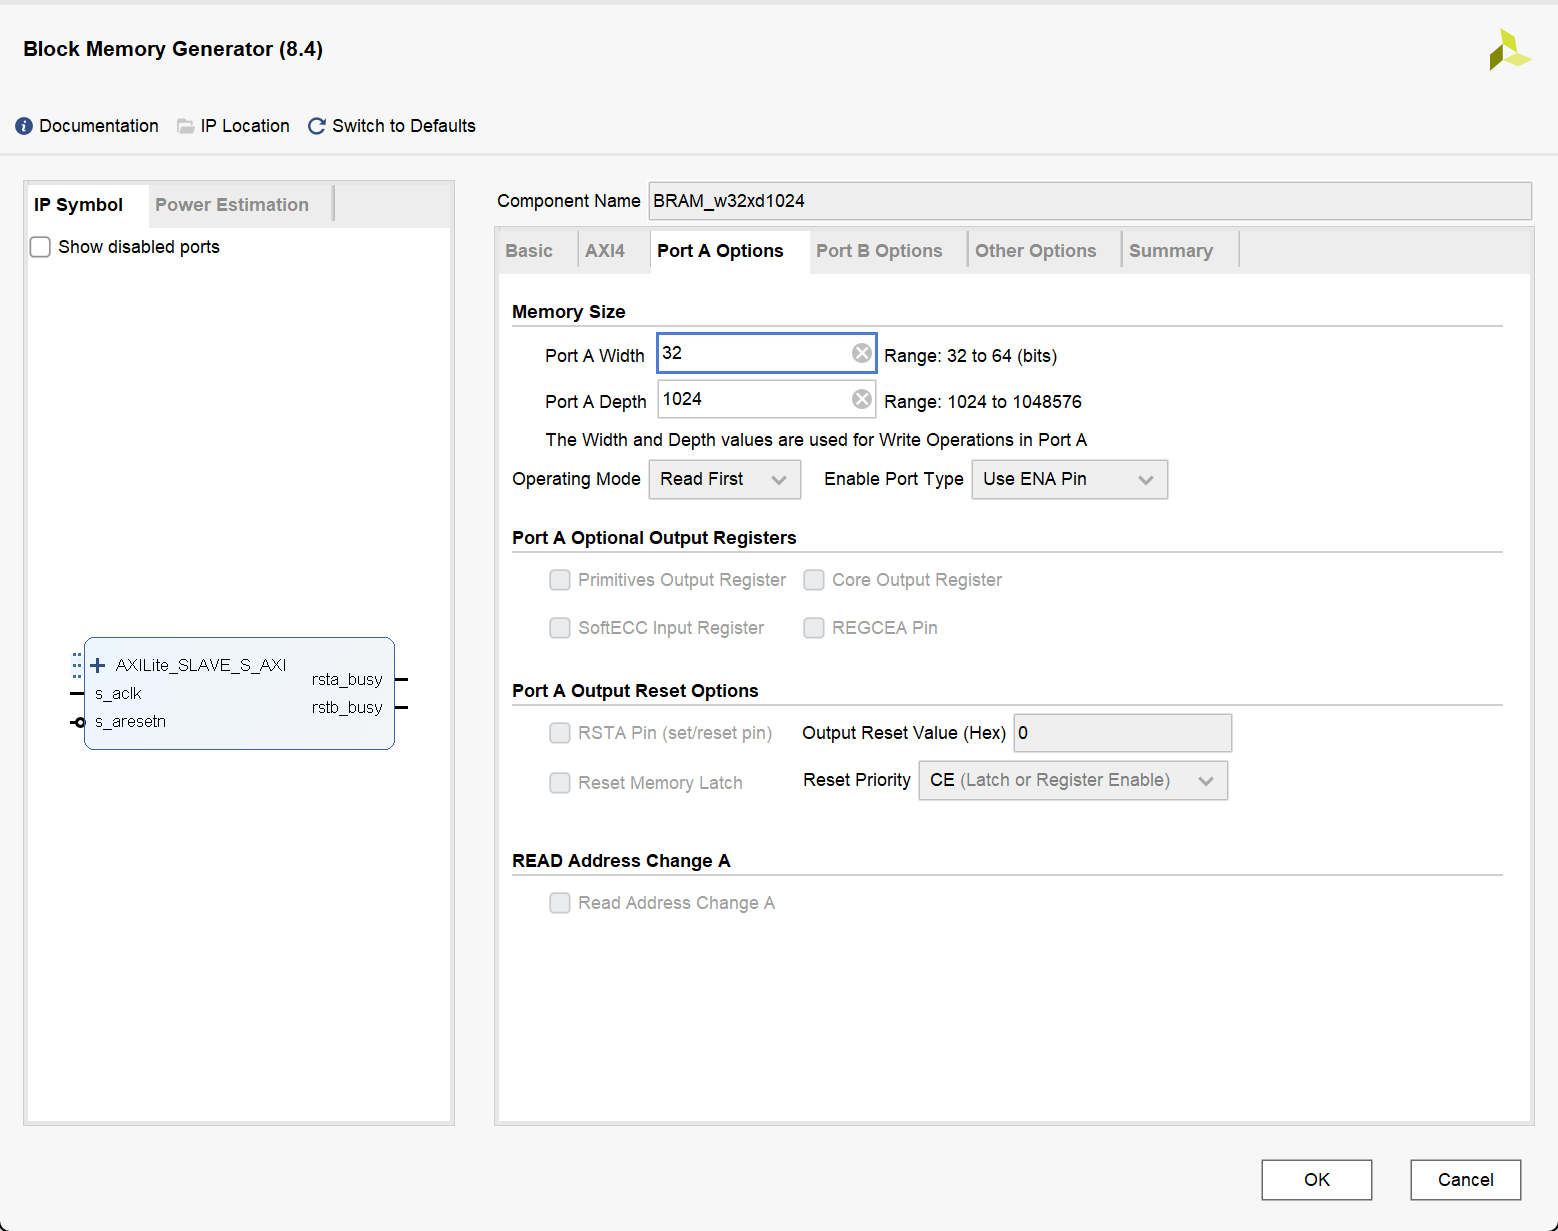Select the IP Symbol tab
This screenshot has height=1231, width=1558.
[79, 205]
